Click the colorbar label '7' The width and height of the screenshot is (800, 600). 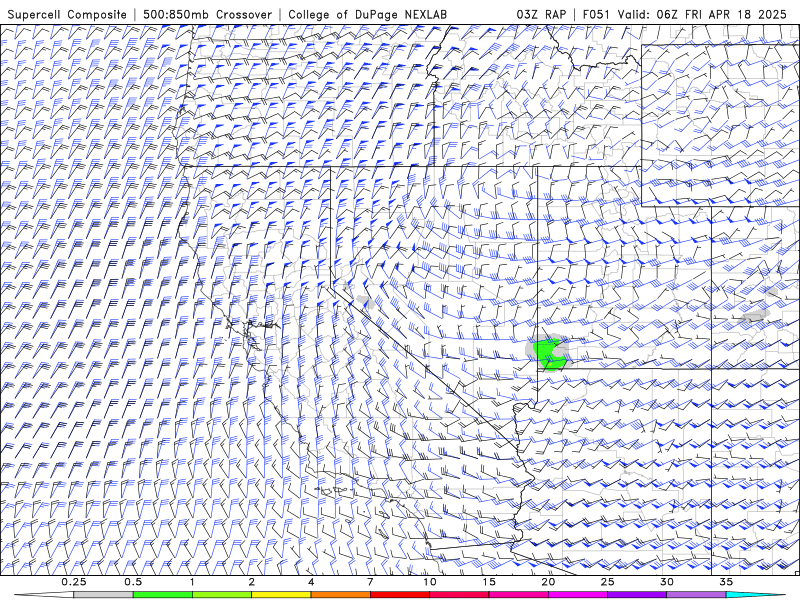(x=370, y=582)
